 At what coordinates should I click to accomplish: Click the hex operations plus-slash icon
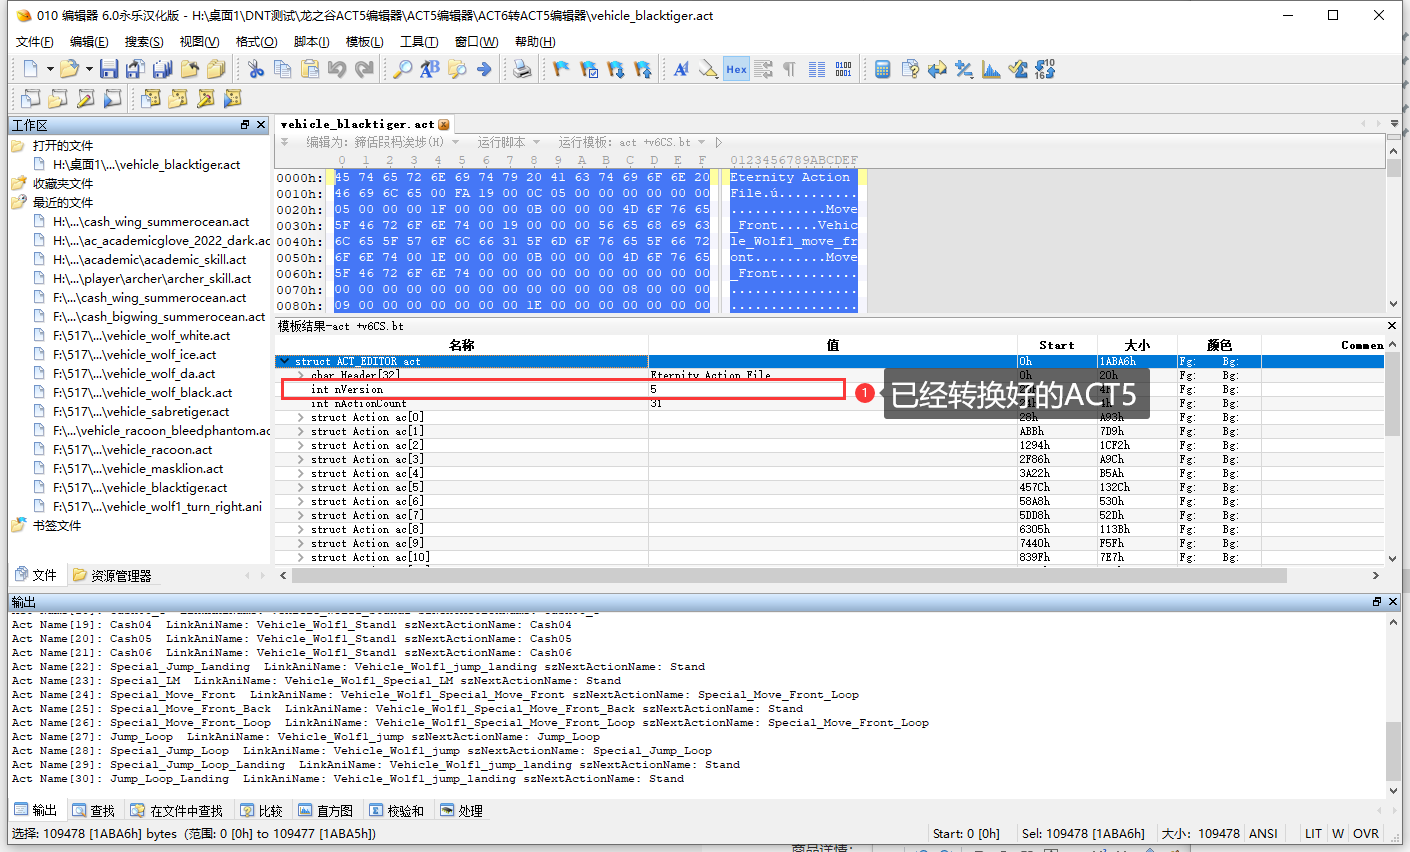tap(964, 69)
